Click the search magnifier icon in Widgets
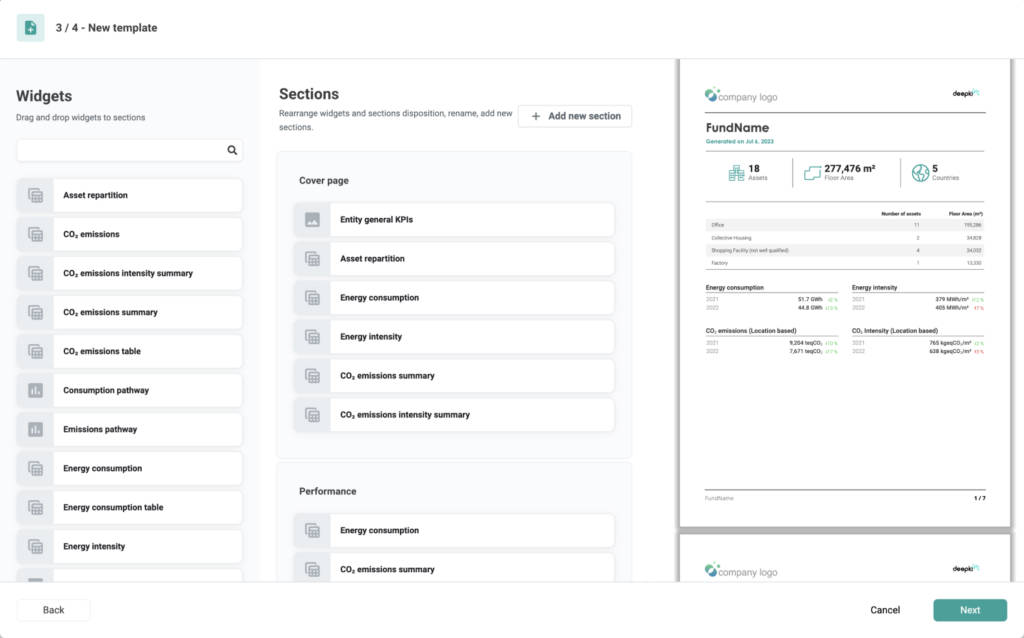The image size is (1024, 638). tap(232, 150)
